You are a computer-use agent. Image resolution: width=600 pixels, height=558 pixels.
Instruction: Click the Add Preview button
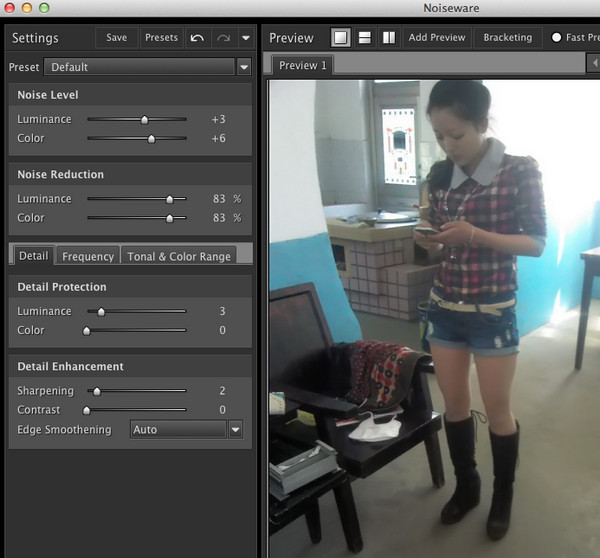[x=437, y=38]
